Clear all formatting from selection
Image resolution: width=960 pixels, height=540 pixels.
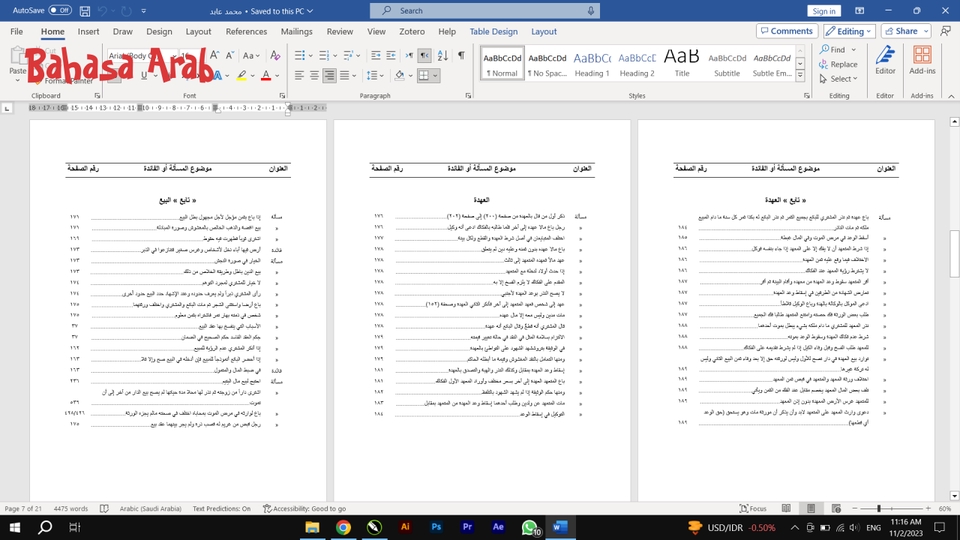275,55
